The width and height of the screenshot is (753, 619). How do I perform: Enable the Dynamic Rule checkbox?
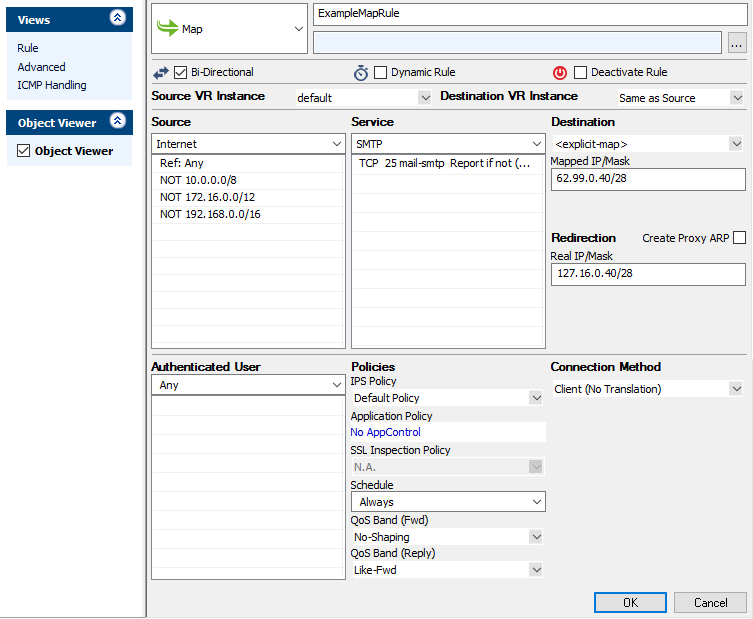380,73
